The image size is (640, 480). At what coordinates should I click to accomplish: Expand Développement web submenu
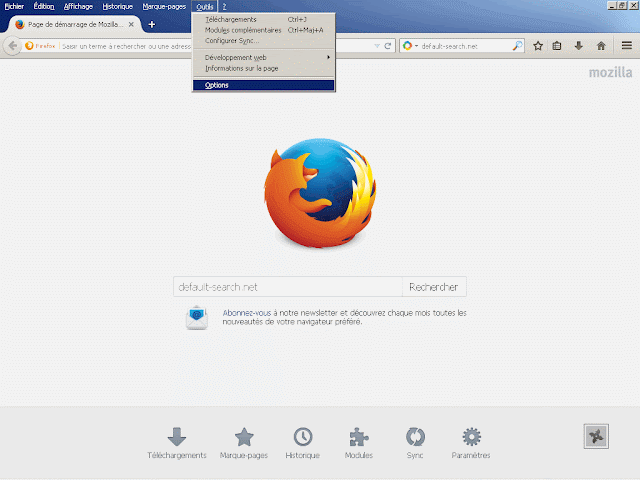[264, 58]
